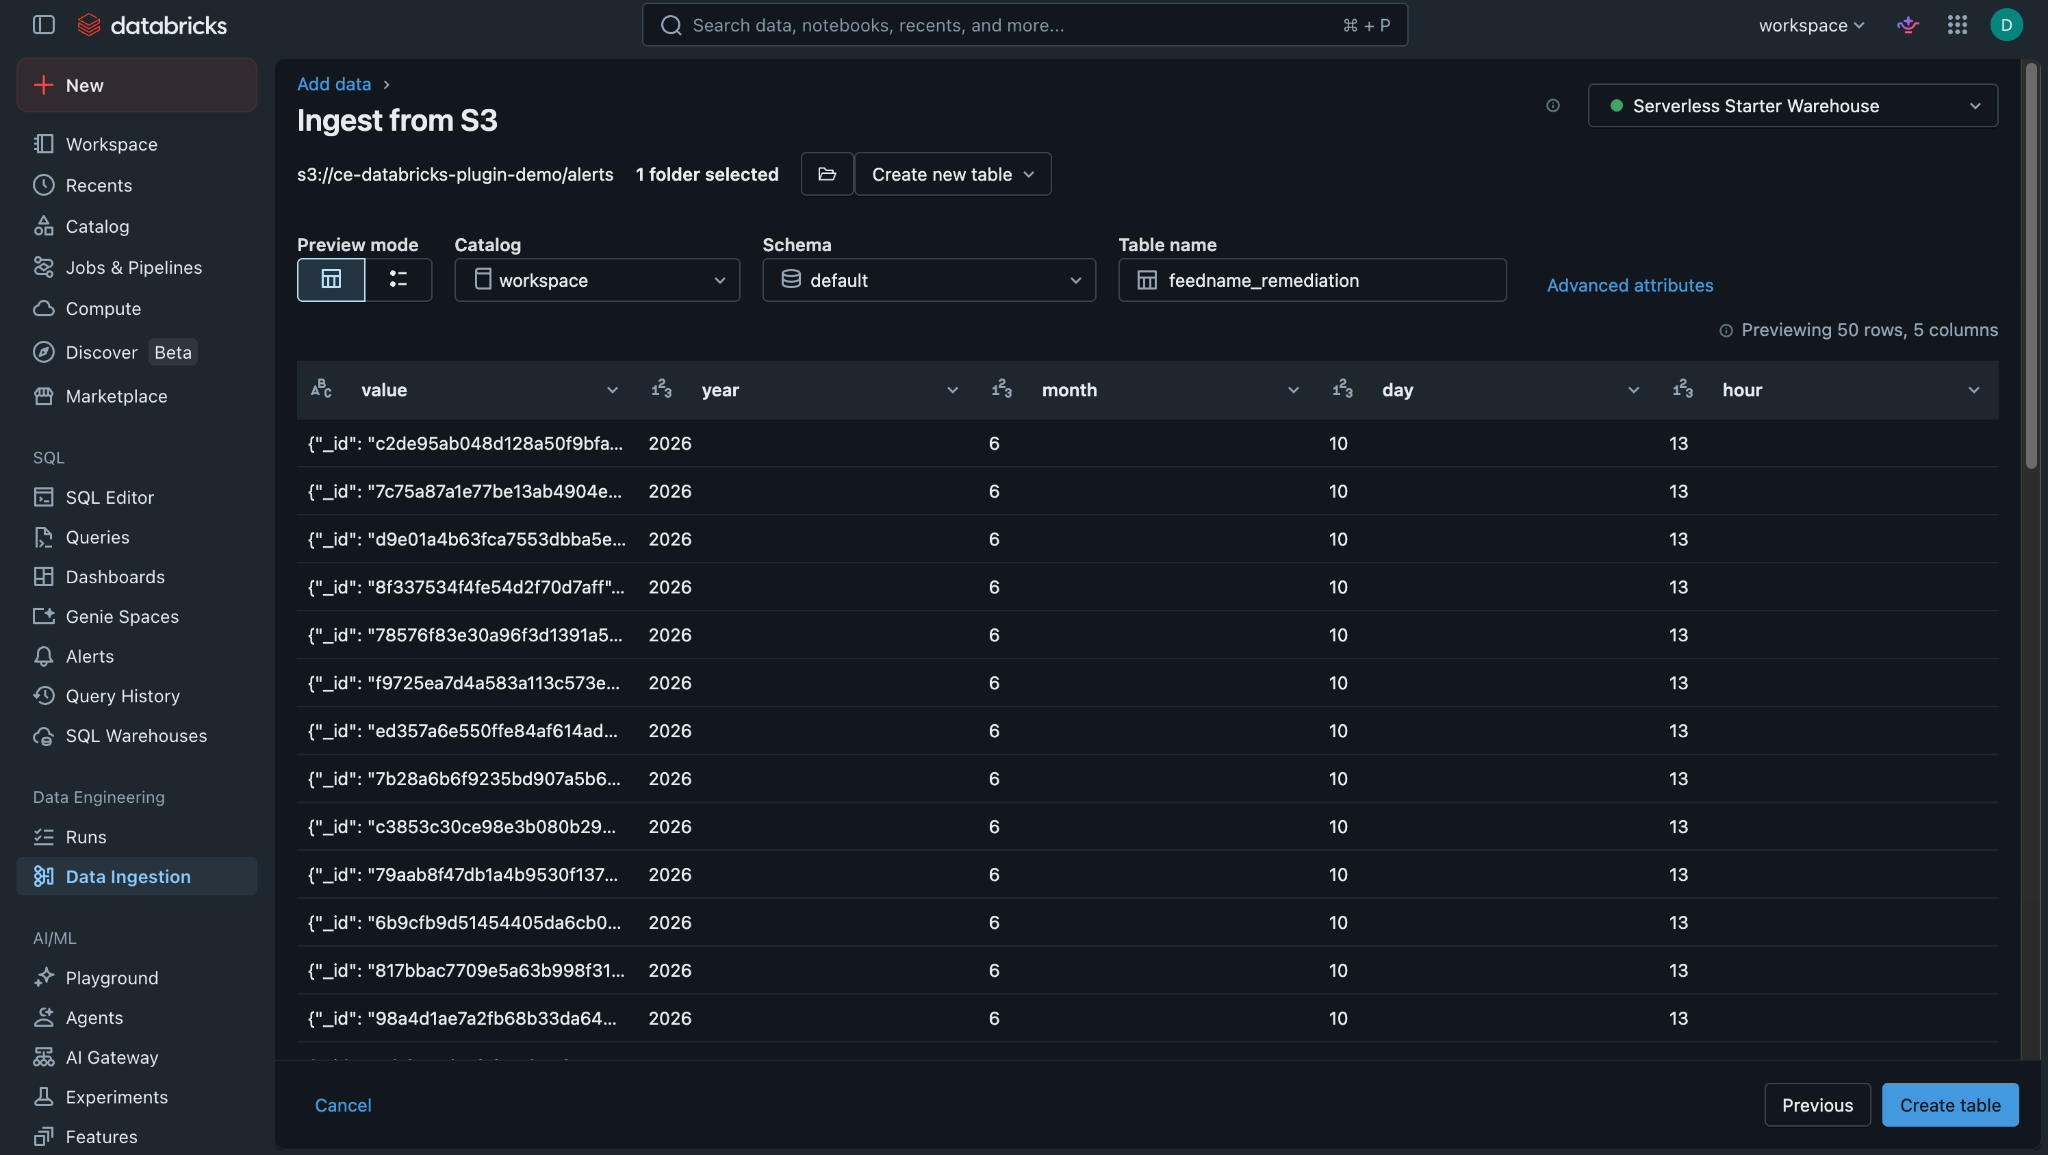The image size is (2048, 1155).
Task: Click the folder browse icon button
Action: 827,174
